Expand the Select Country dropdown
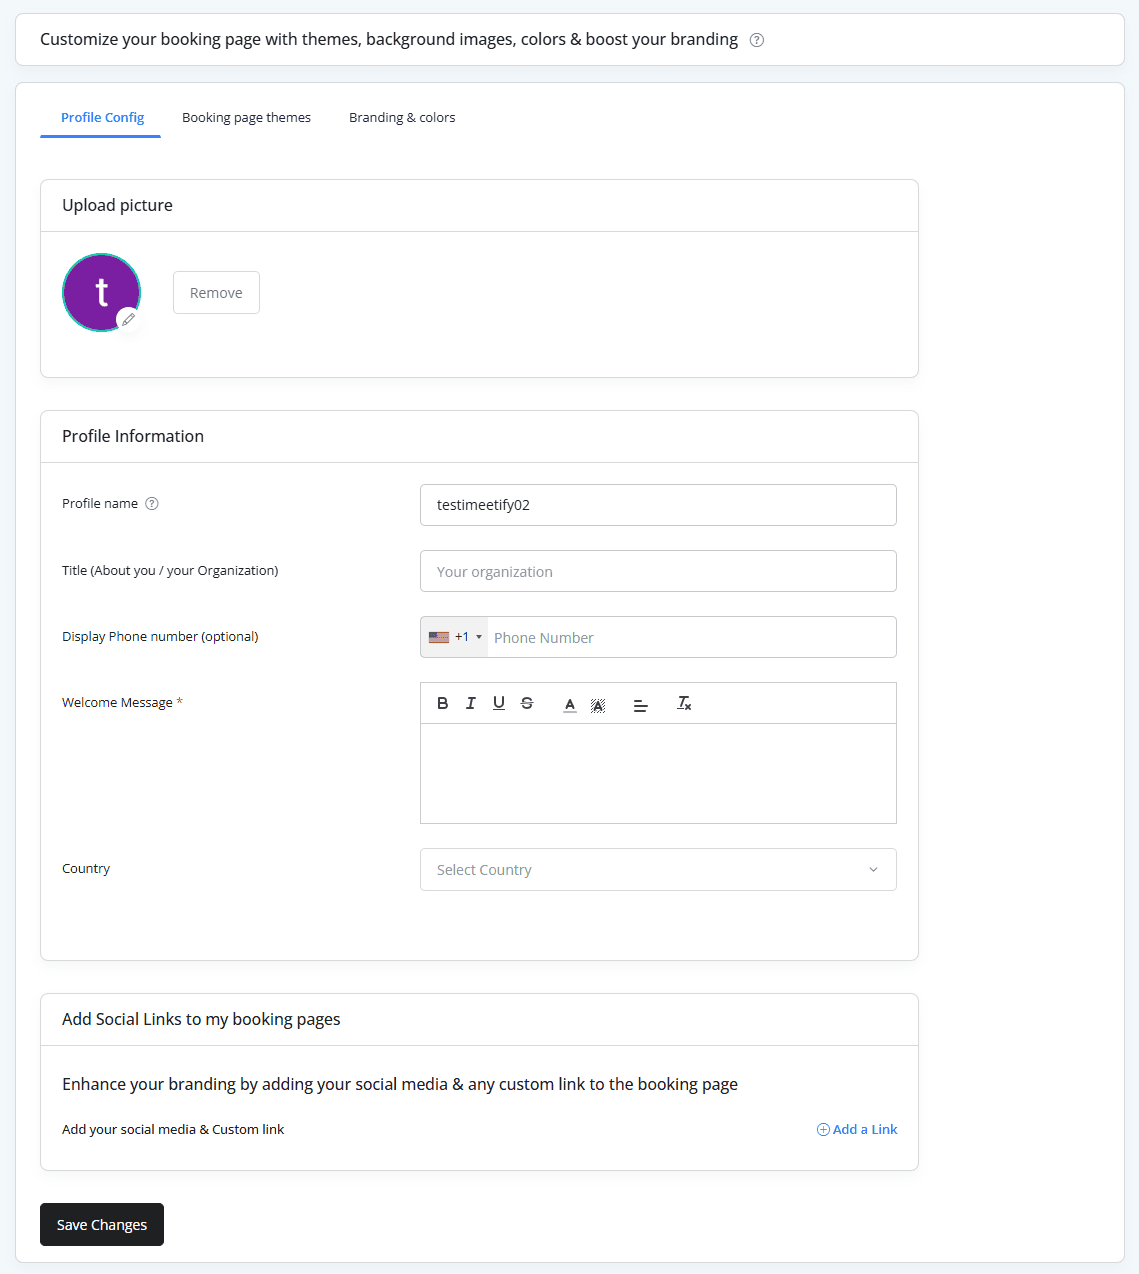The height and width of the screenshot is (1274, 1139). [658, 870]
